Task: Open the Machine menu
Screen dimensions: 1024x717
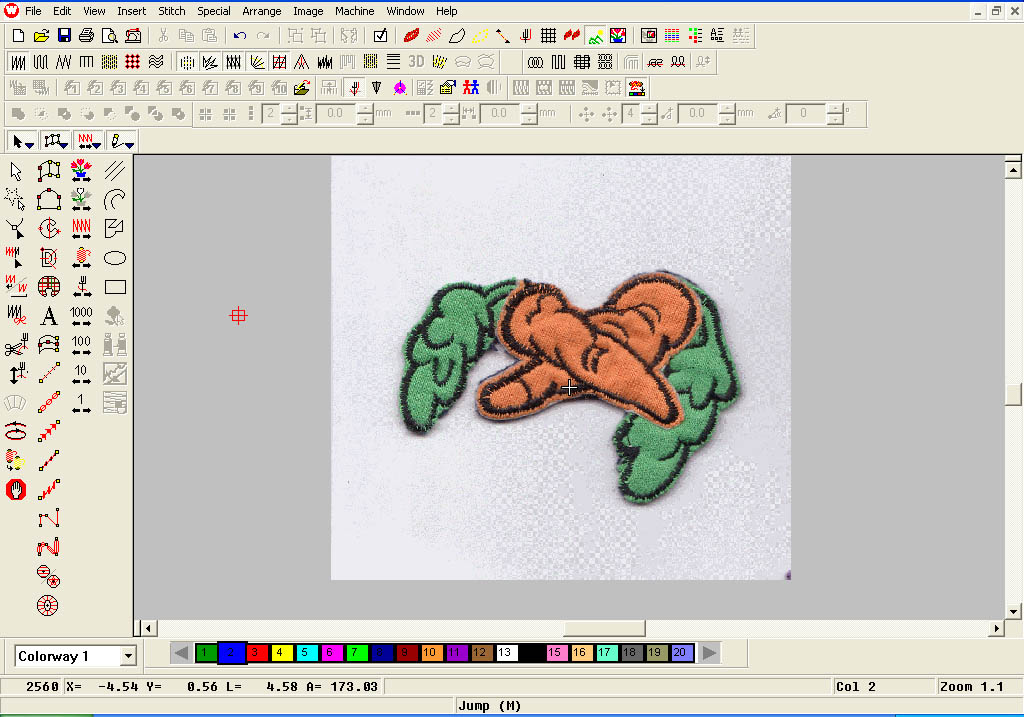Action: coord(355,11)
